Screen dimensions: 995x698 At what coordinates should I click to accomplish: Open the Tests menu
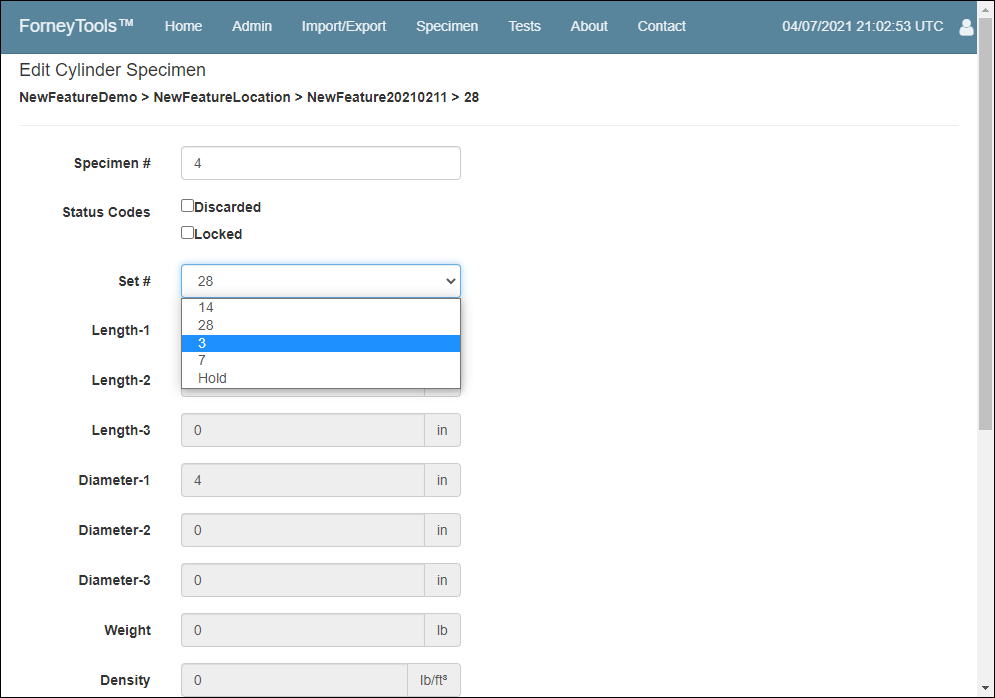pos(524,26)
